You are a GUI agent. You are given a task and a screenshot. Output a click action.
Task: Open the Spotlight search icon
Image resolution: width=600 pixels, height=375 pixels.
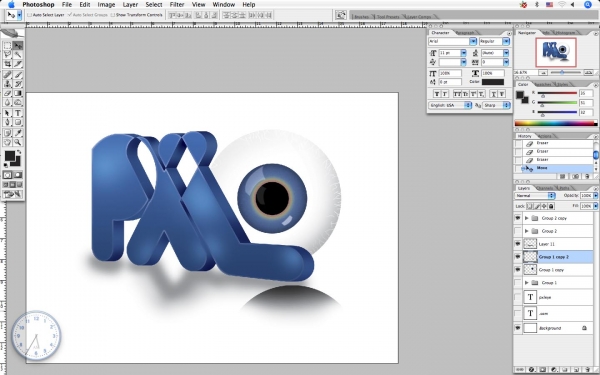coord(588,5)
